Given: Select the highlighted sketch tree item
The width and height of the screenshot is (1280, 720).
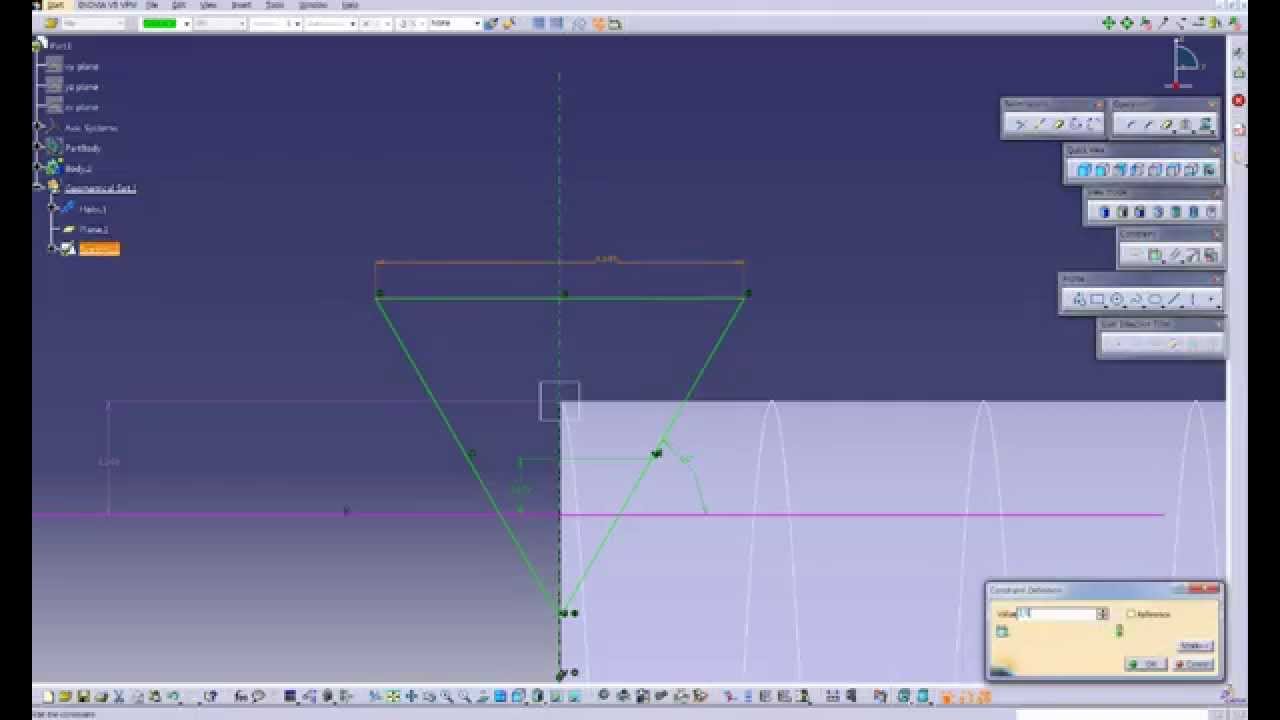Looking at the screenshot, I should tap(99, 248).
